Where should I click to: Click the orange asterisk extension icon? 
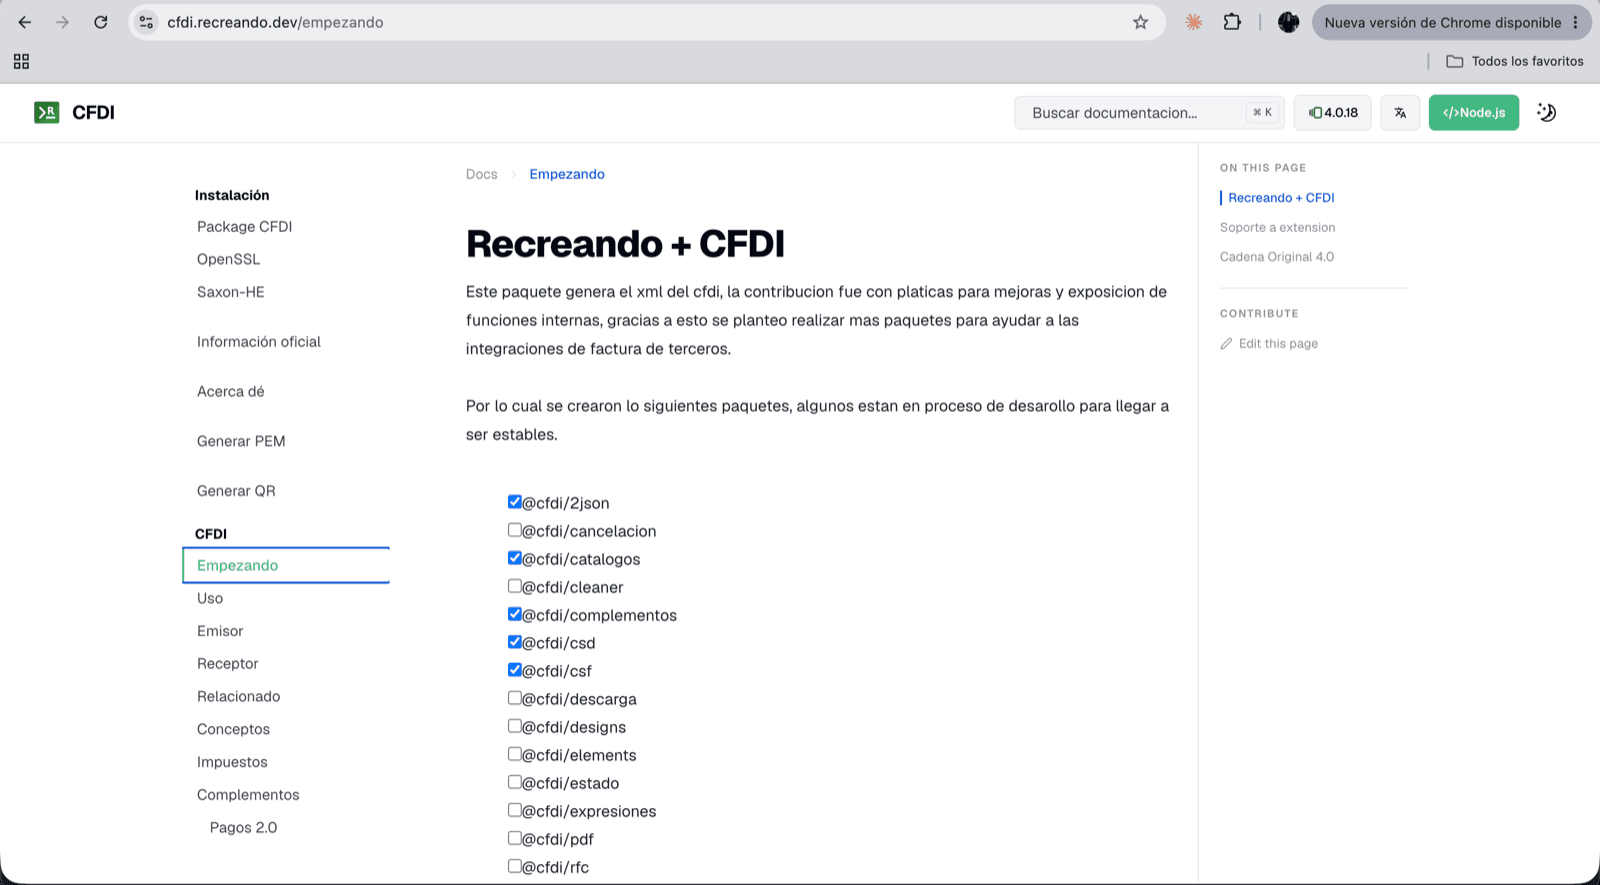pyautogui.click(x=1193, y=22)
